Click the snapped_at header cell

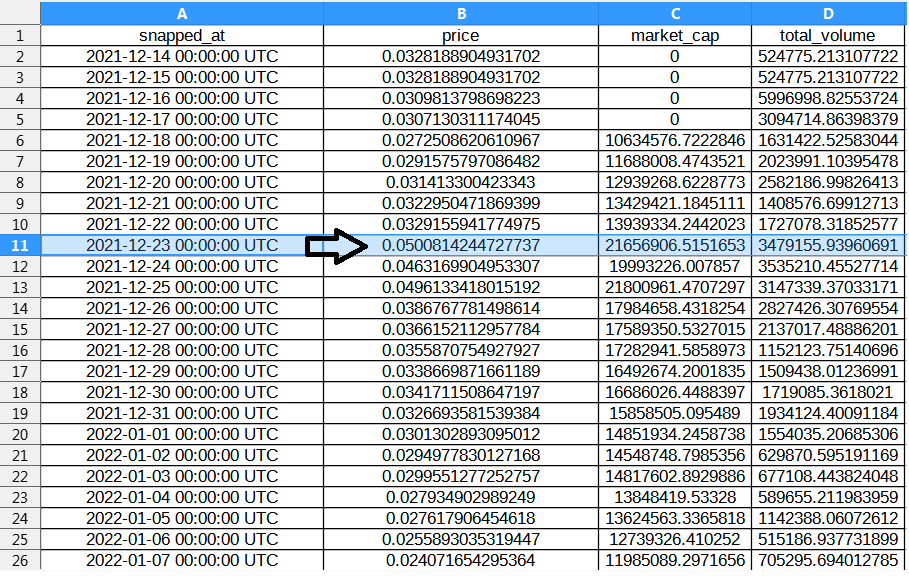tap(182, 35)
